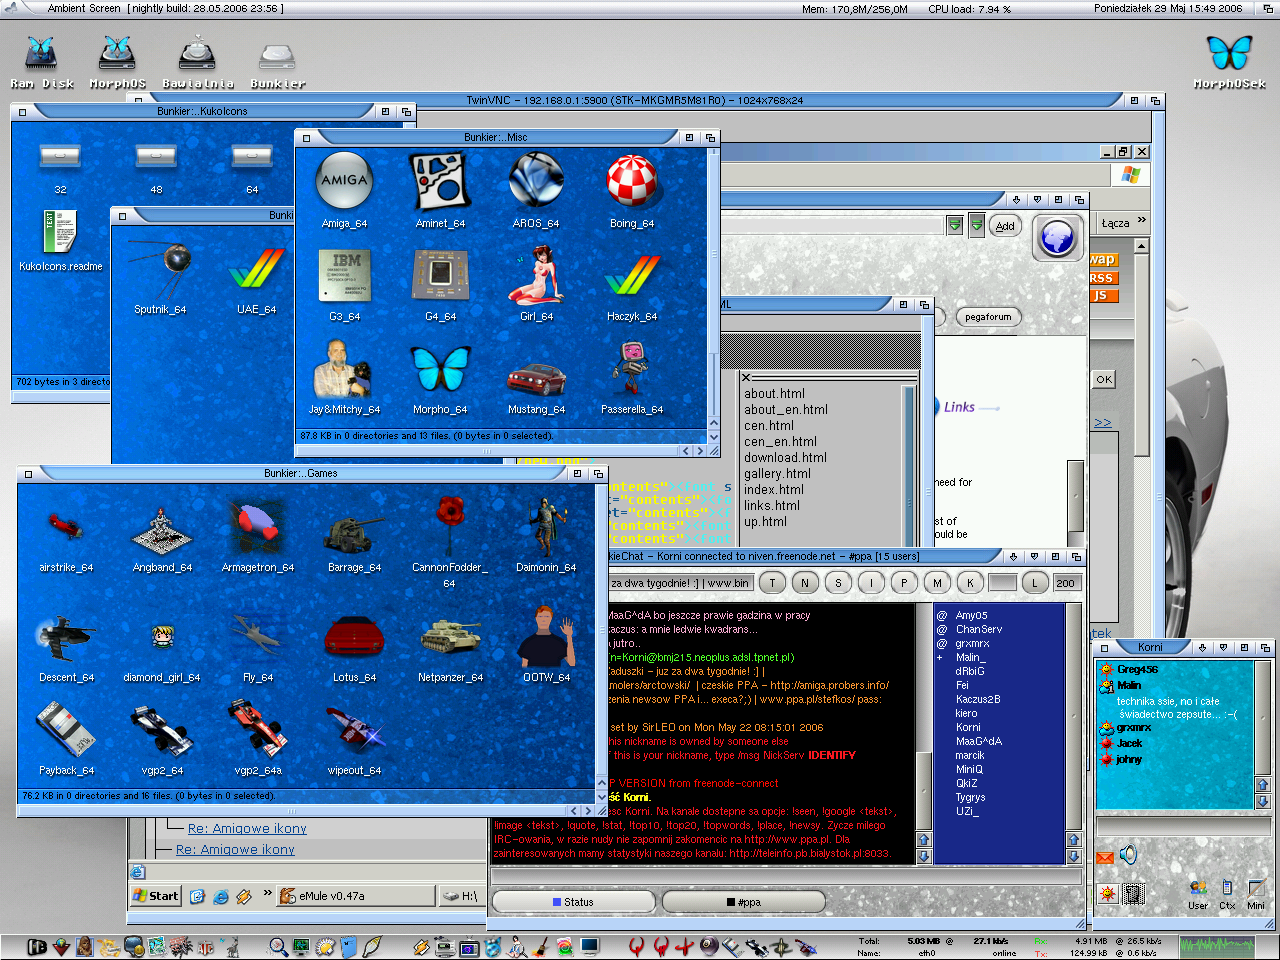Expand the Łącza links chevron
The image size is (1280, 960).
[1142, 221]
